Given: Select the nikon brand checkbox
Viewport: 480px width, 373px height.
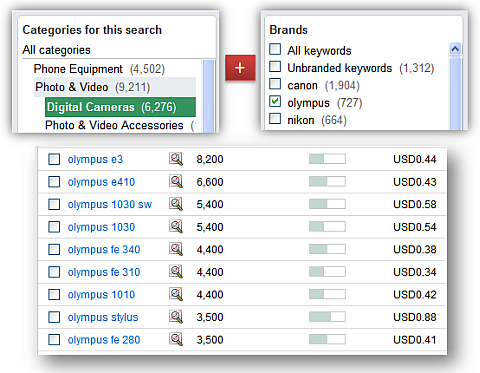Looking at the screenshot, I should pos(275,119).
